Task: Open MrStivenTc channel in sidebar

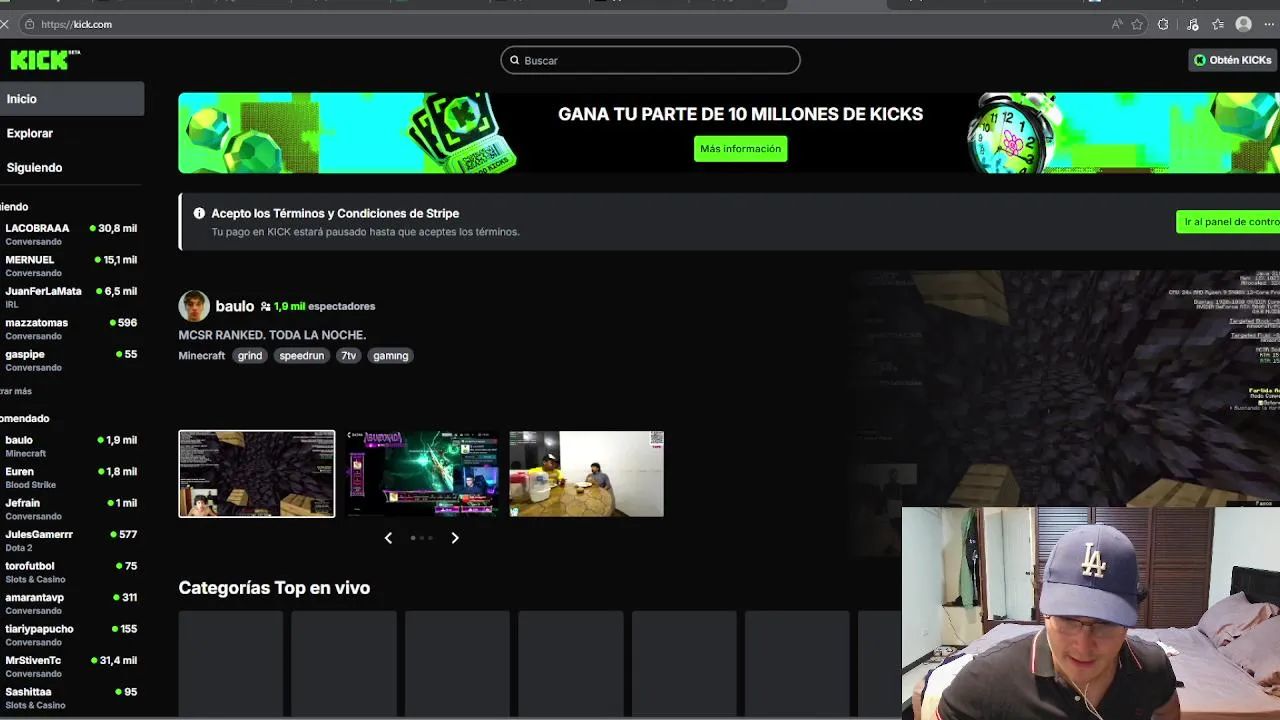Action: pos(72,666)
